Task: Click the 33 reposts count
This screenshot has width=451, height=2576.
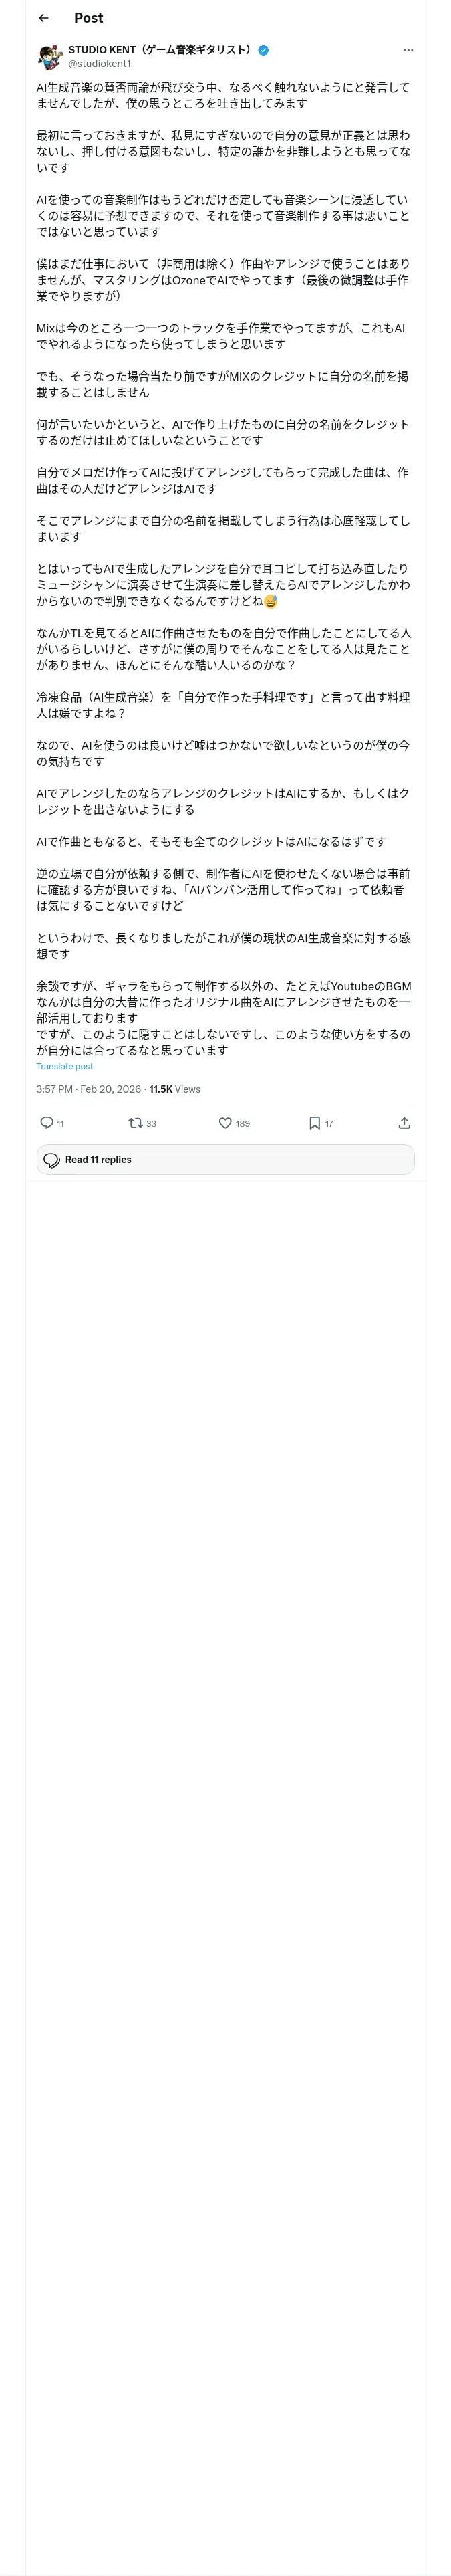Action: point(151,1124)
